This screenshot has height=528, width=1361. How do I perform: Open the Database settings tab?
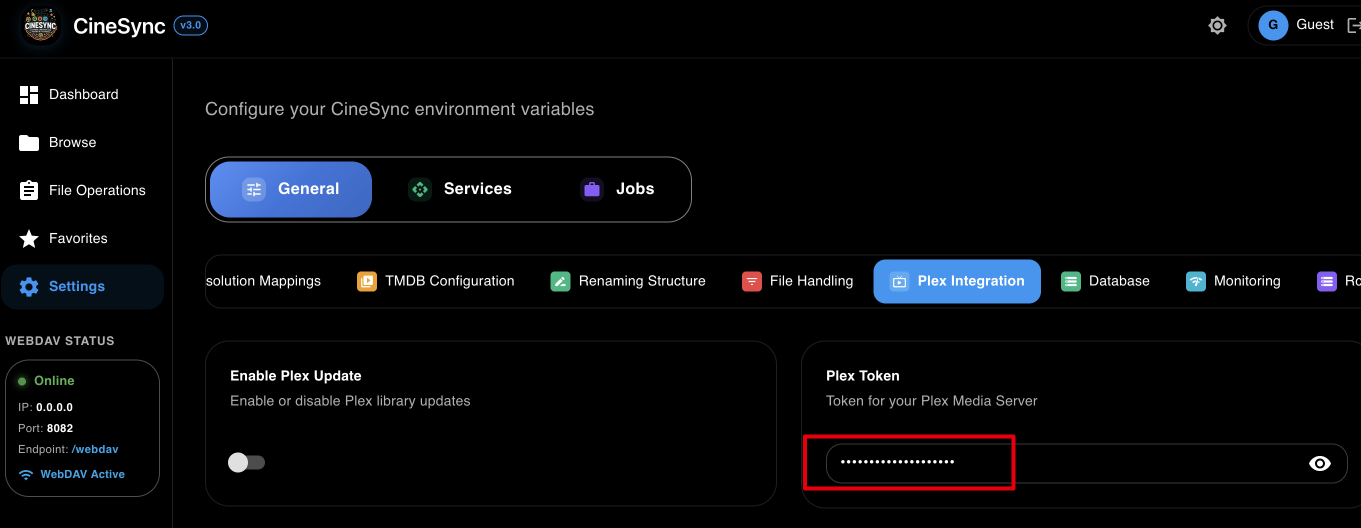pos(1106,281)
